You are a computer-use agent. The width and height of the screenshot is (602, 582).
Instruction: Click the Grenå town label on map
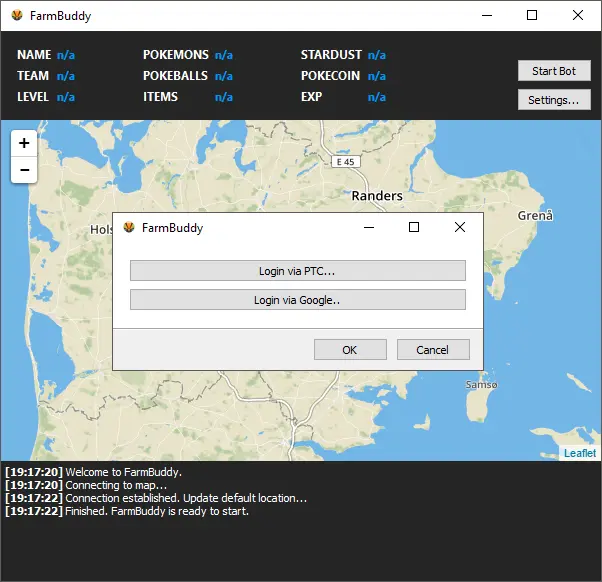[535, 216]
